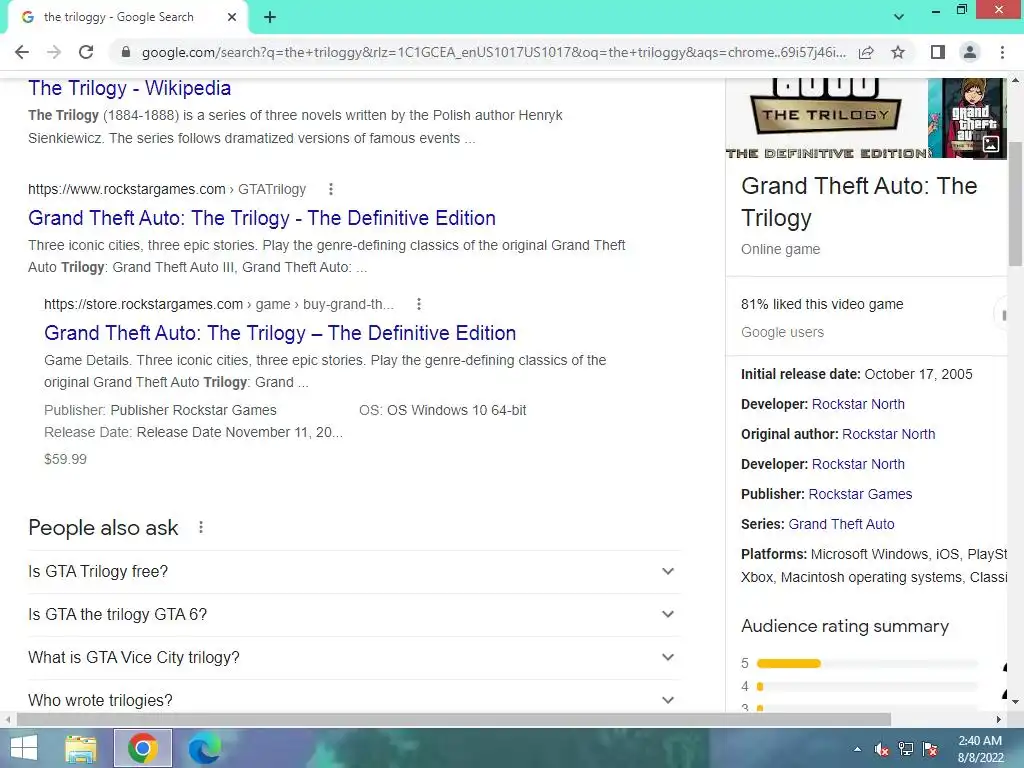Open the store result 'The Trilogy – The Definitive Edition'
The width and height of the screenshot is (1024, 768).
pyautogui.click(x=280, y=333)
